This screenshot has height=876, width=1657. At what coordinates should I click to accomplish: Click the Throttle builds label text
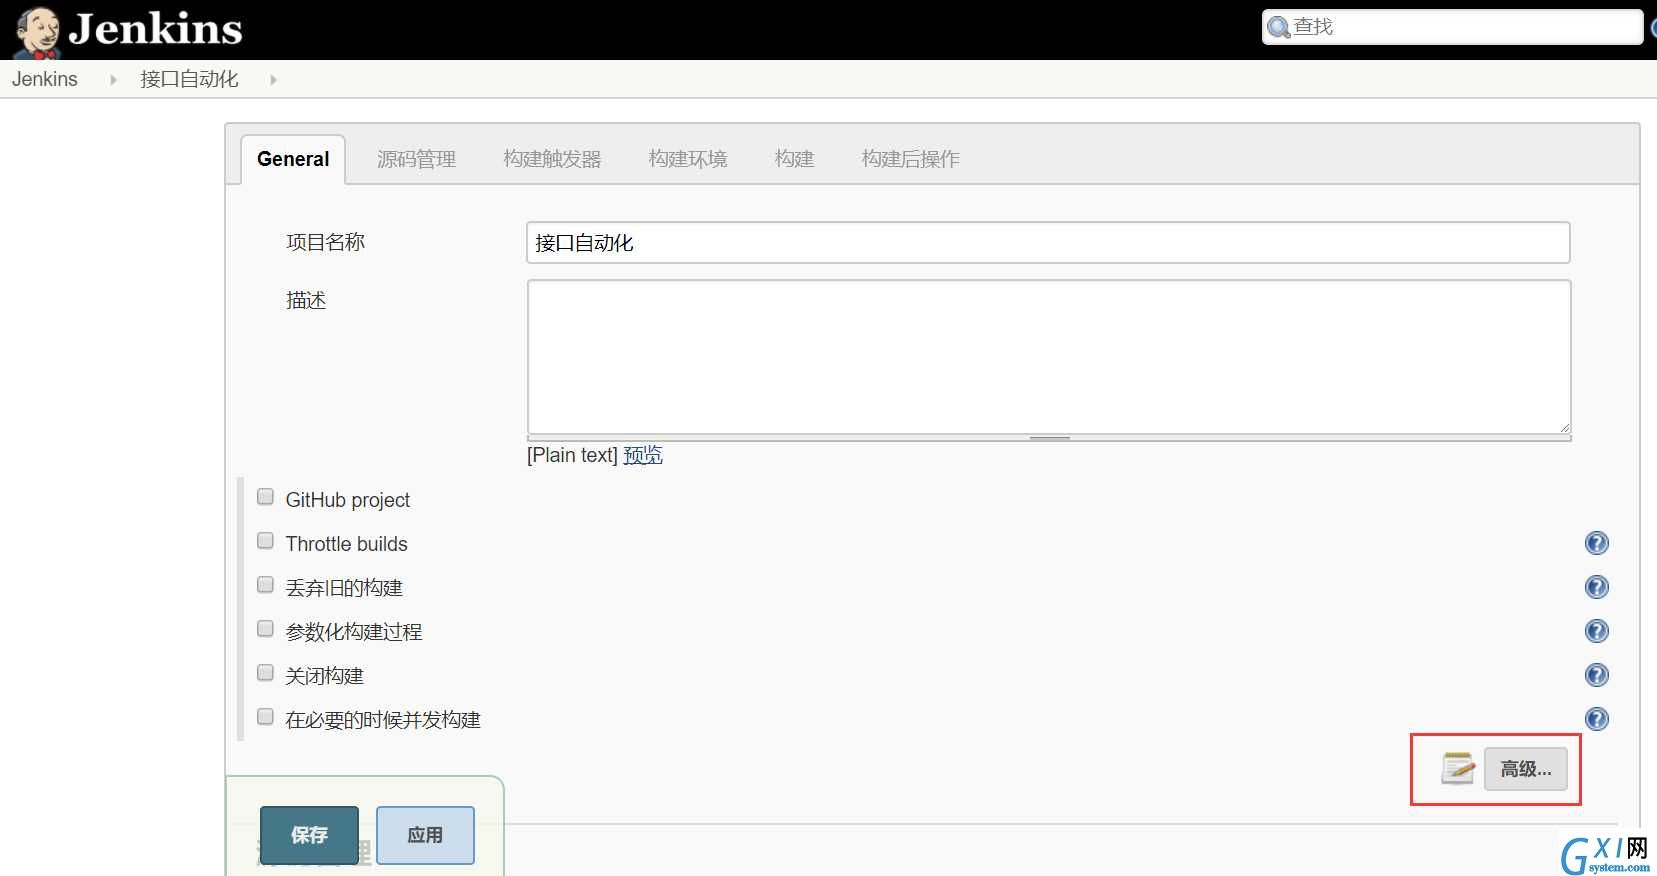347,544
